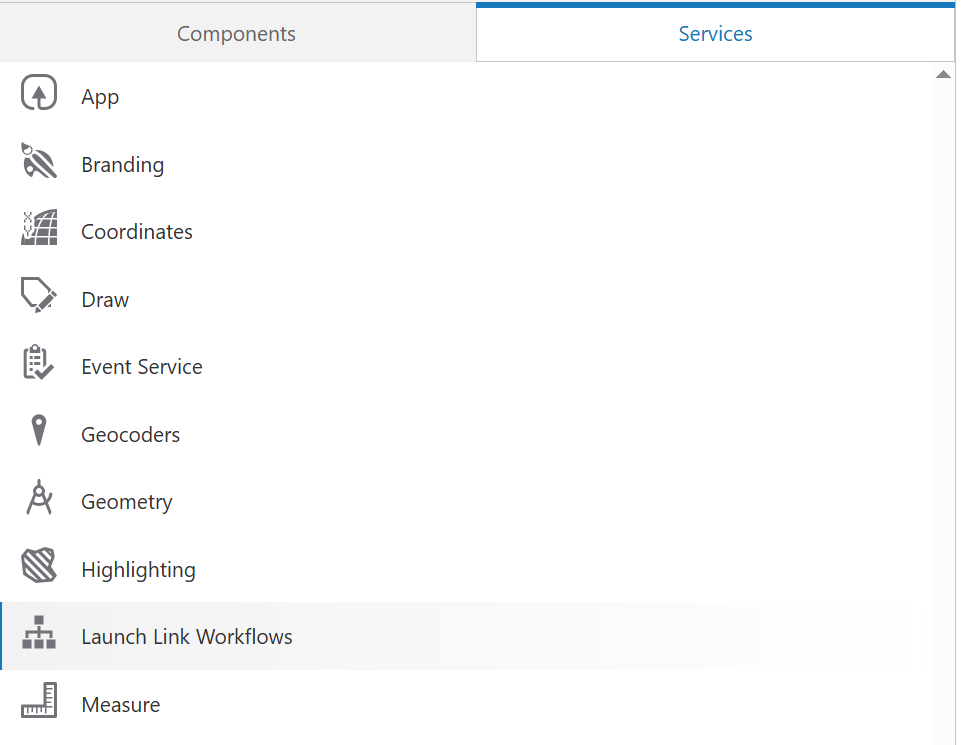Viewport: 973px width, 745px height.
Task: Click the Launch Link Workflows hierarchy icon
Action: [x=39, y=634]
